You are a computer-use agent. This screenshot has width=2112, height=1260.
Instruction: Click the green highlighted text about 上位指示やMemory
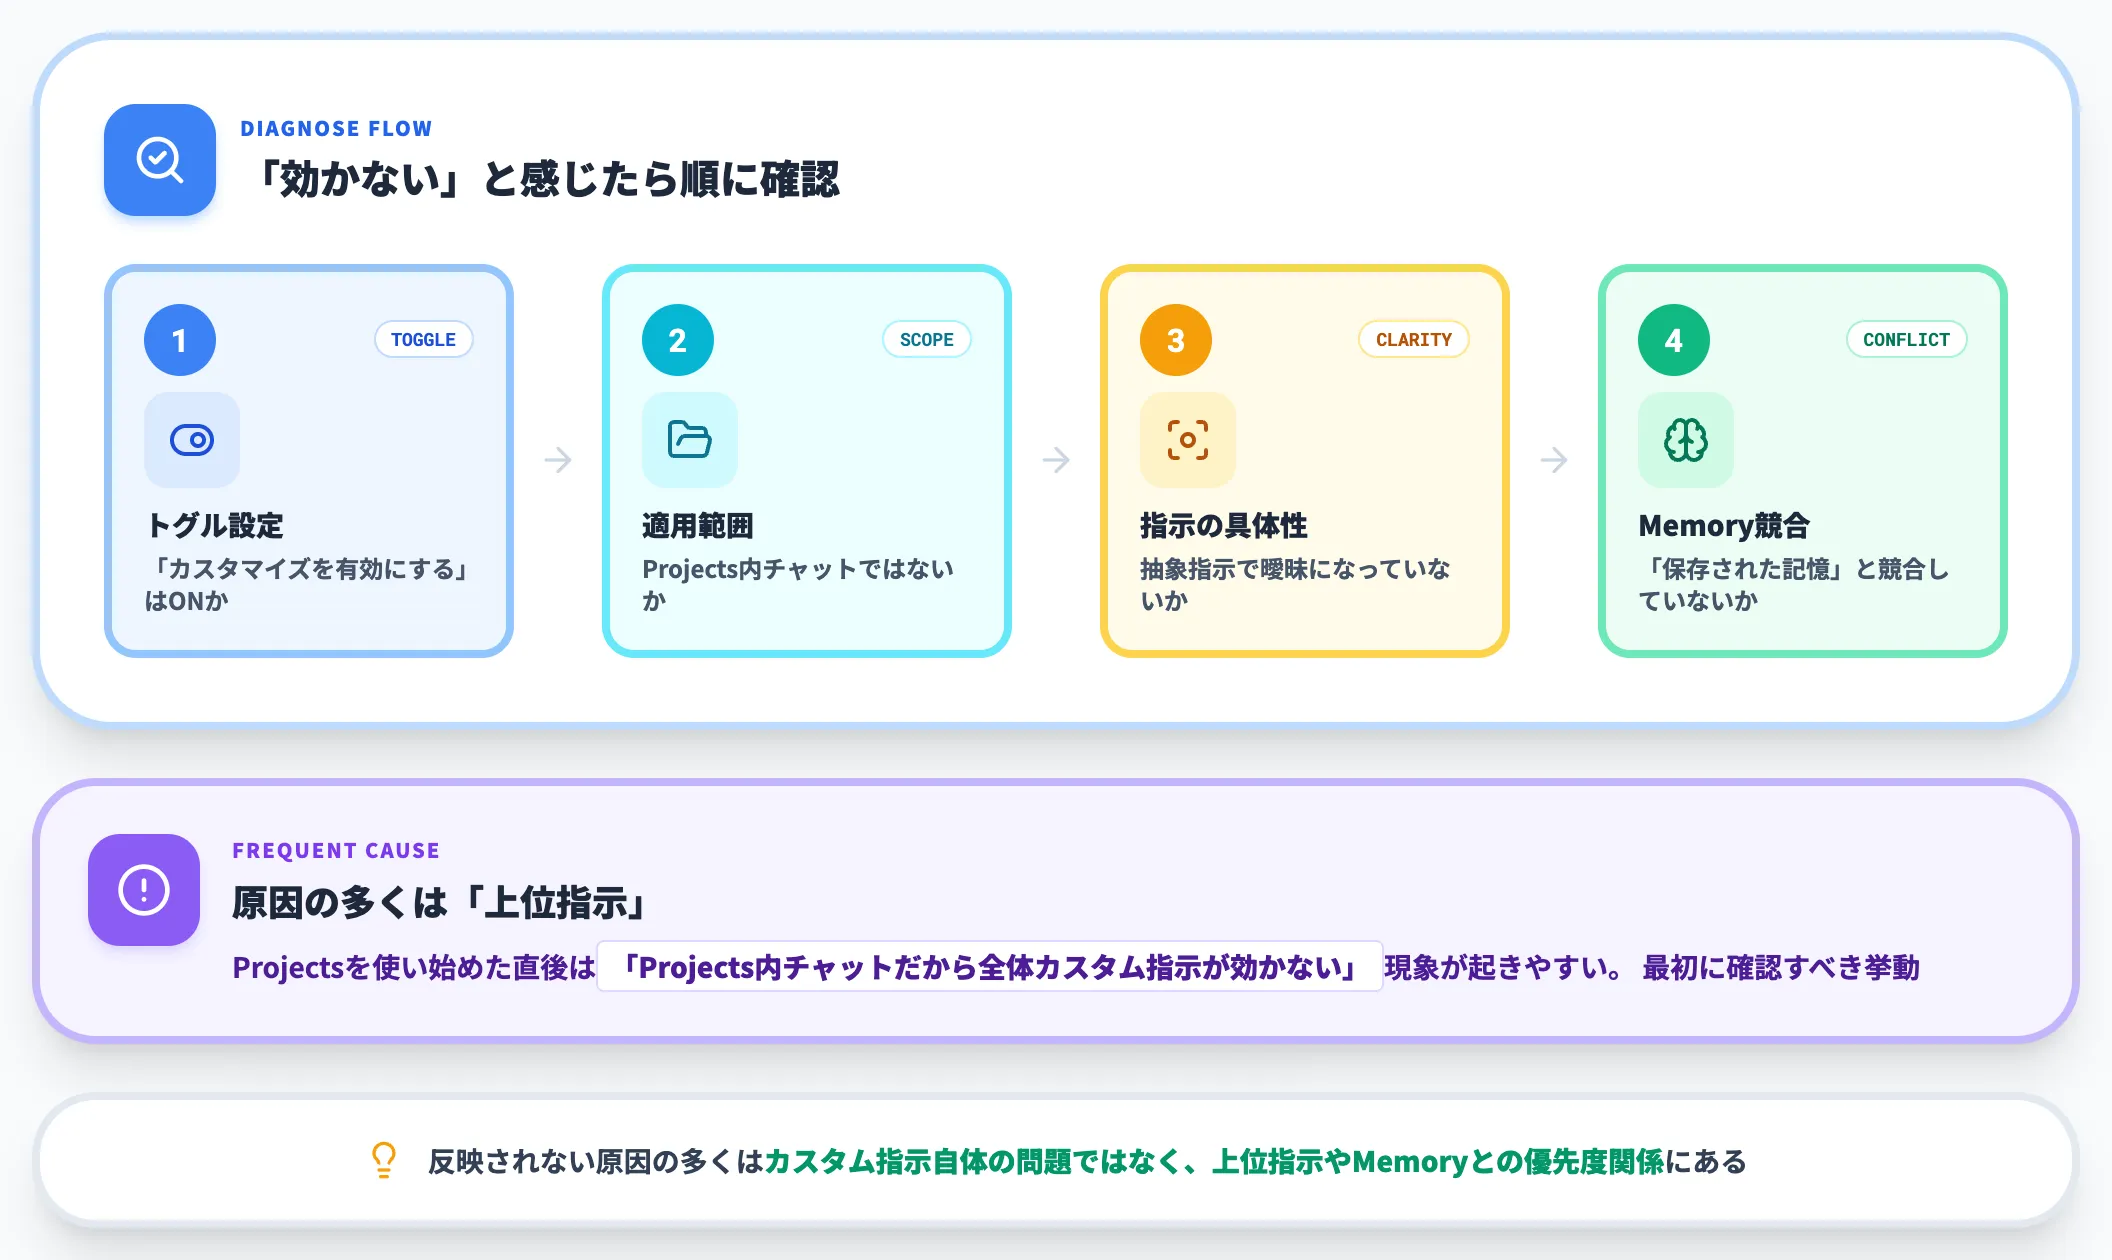(x=1214, y=1161)
